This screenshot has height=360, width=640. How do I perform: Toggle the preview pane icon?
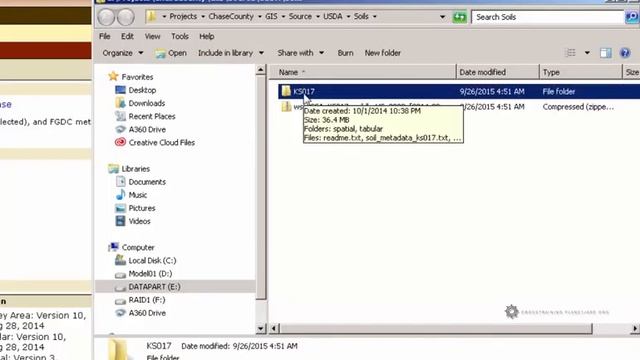pos(606,53)
